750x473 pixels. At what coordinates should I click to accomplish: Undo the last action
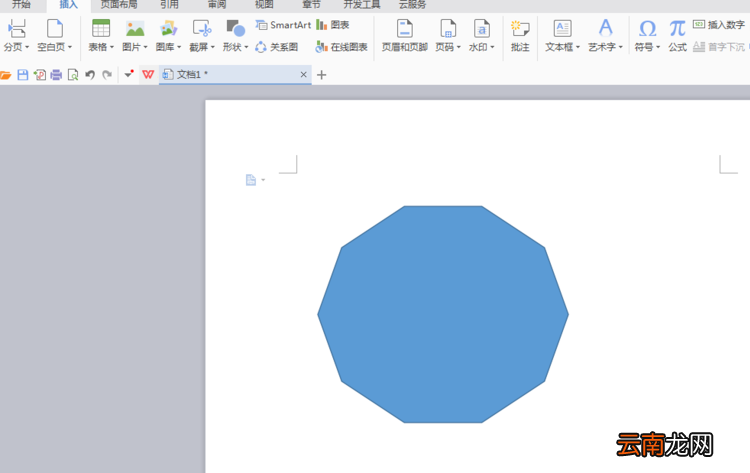click(90, 75)
